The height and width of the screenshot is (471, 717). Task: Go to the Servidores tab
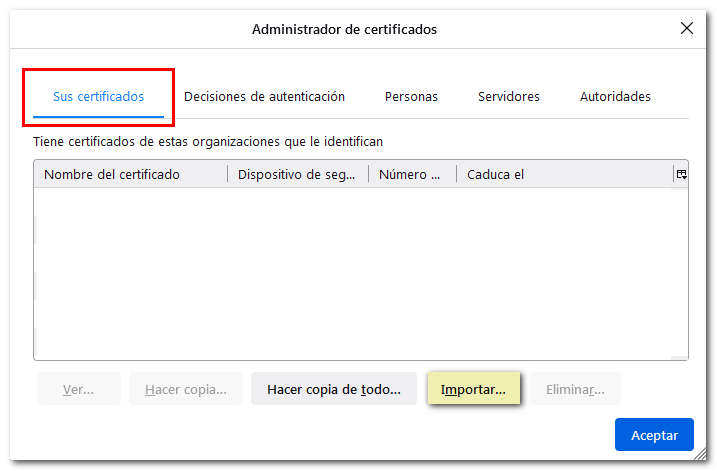[508, 97]
